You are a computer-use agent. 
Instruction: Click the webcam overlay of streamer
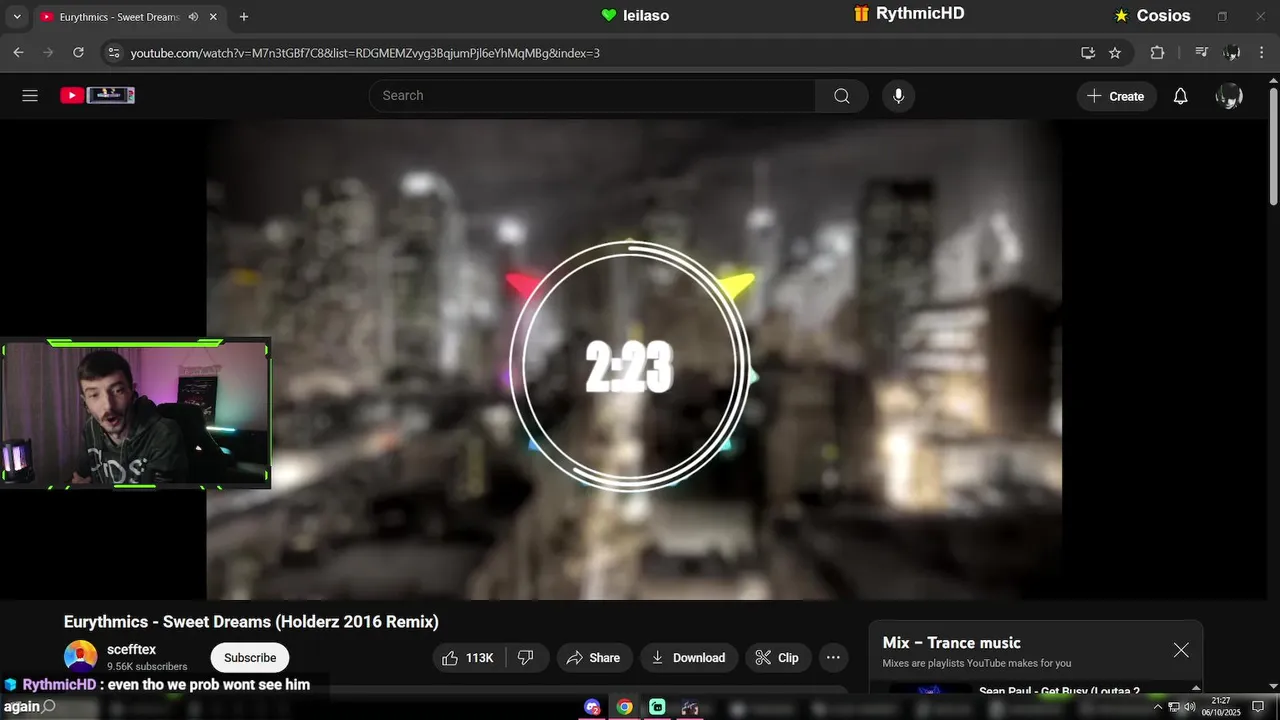pyautogui.click(x=135, y=414)
